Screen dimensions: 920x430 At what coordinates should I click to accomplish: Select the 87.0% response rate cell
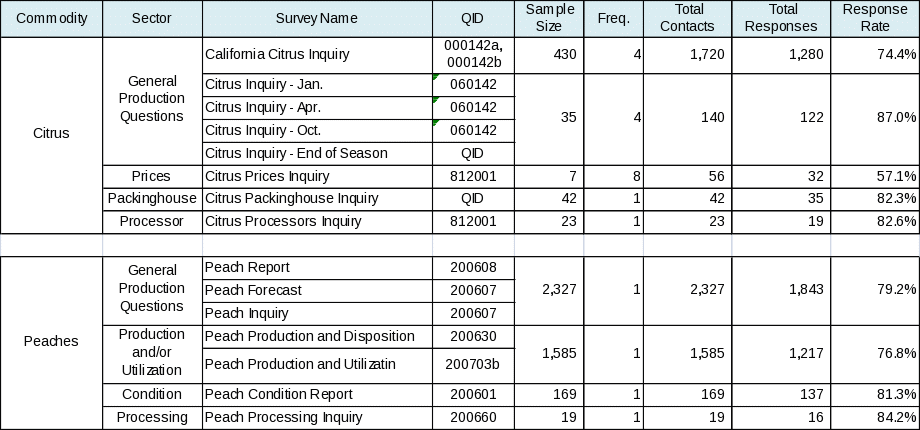click(x=875, y=119)
